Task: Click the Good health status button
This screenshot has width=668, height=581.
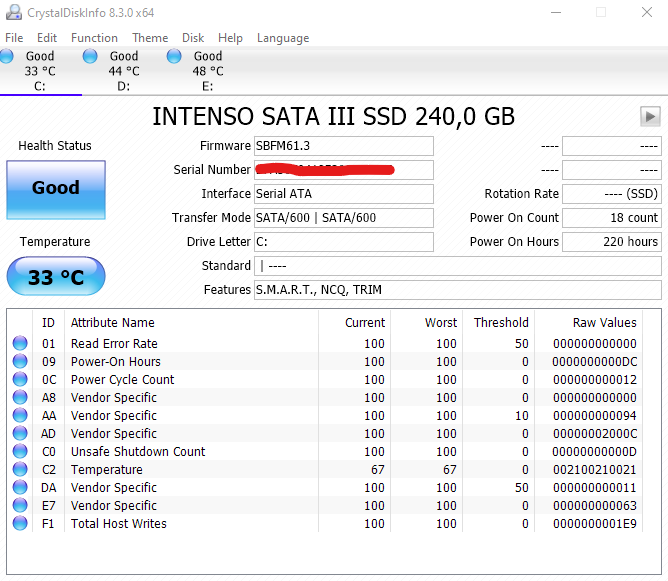Action: point(56,190)
